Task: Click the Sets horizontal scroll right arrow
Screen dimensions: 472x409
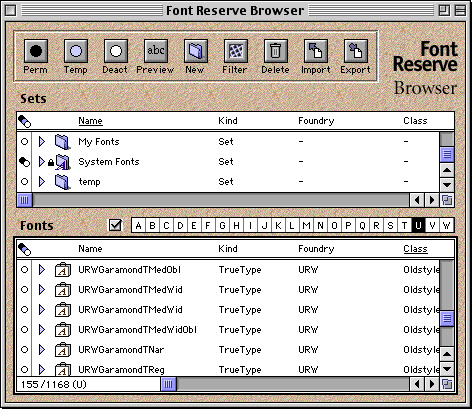Action: click(432, 200)
